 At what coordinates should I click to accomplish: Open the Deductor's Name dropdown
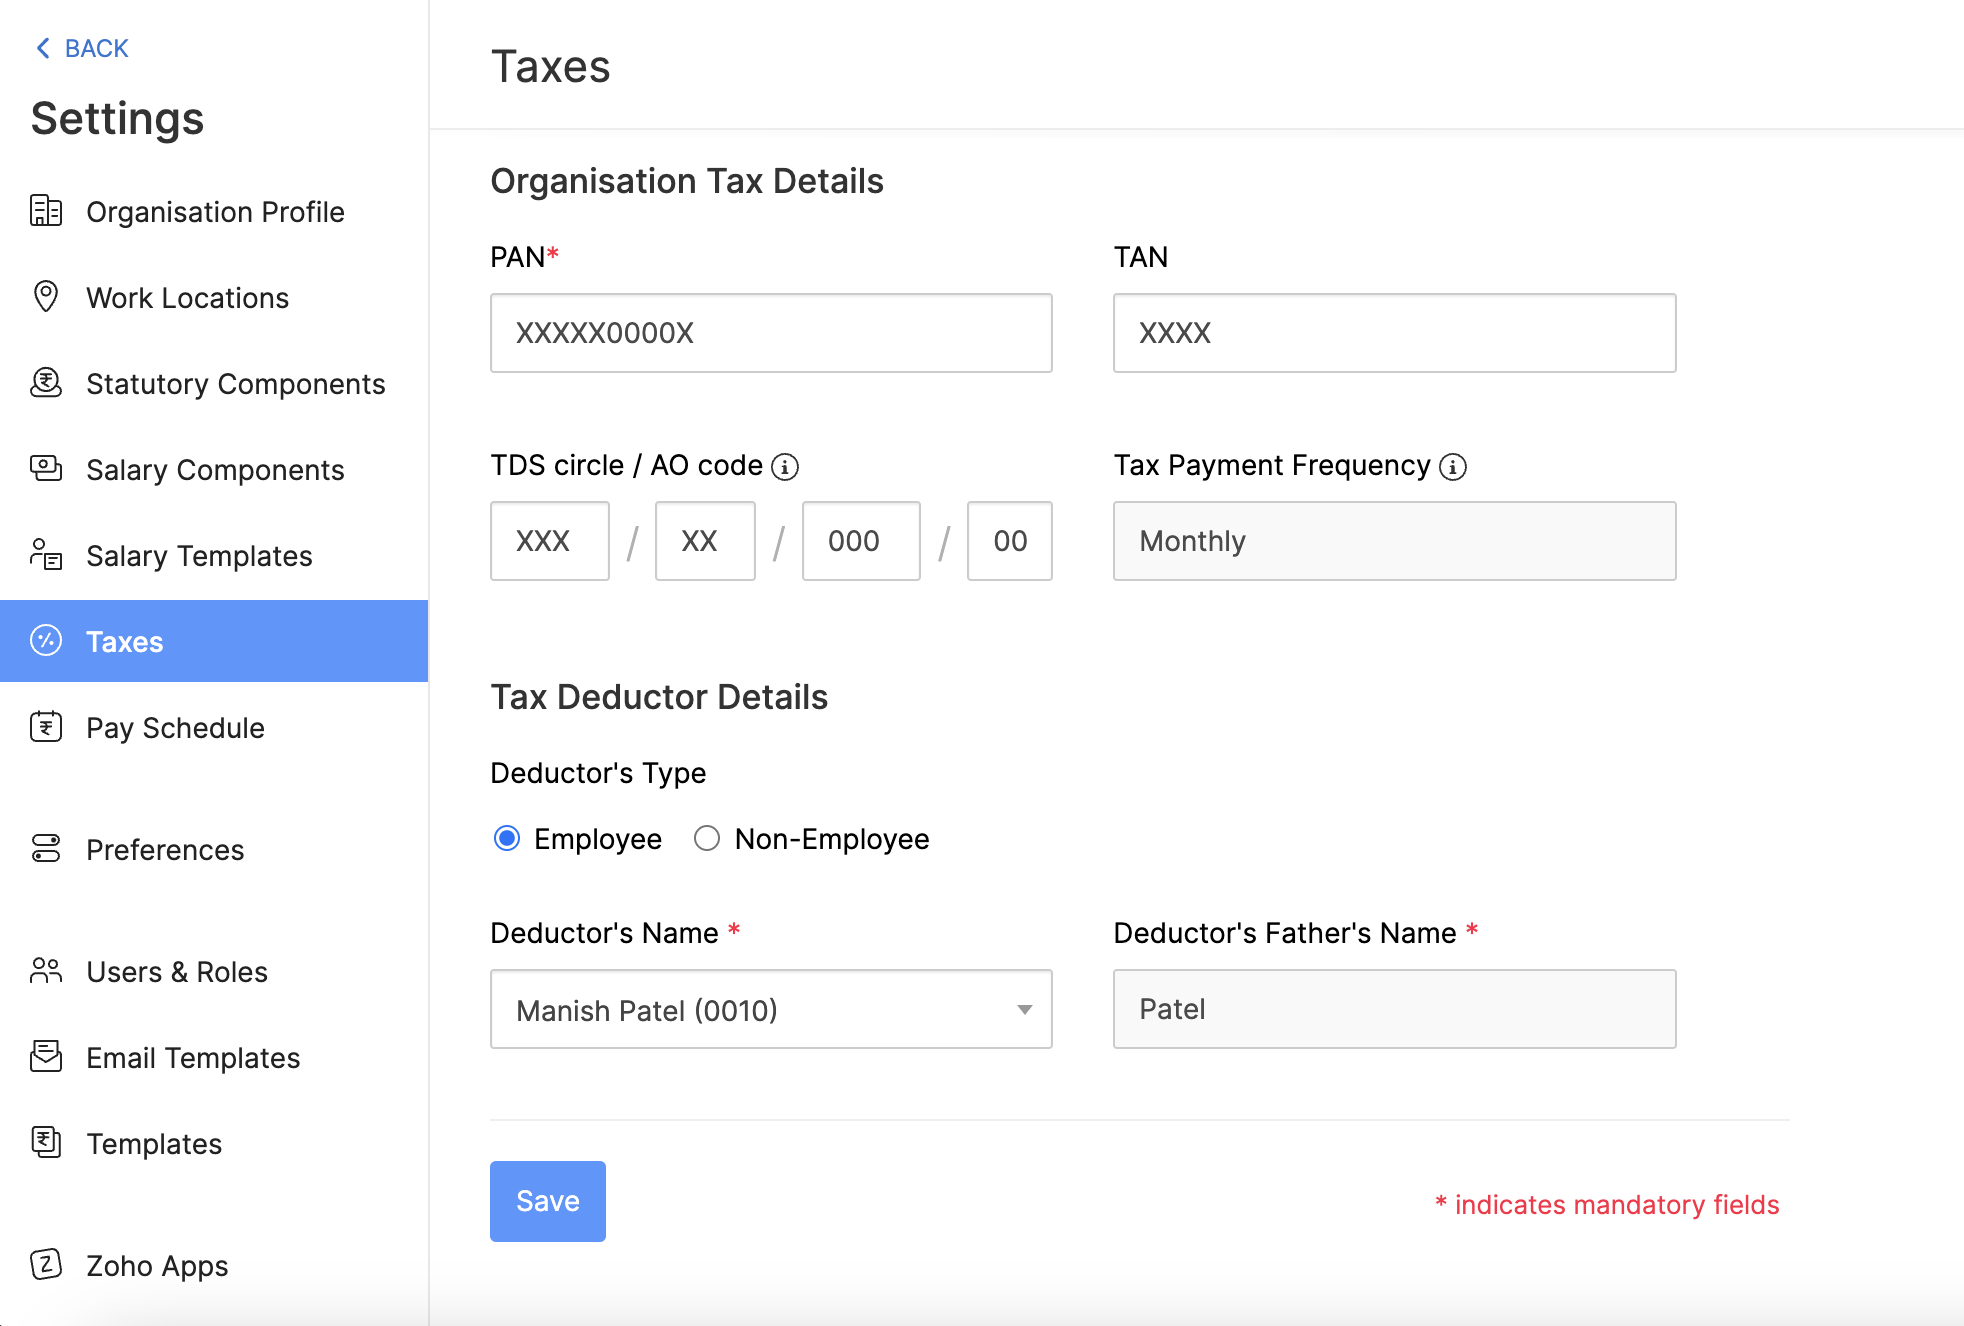click(771, 1009)
